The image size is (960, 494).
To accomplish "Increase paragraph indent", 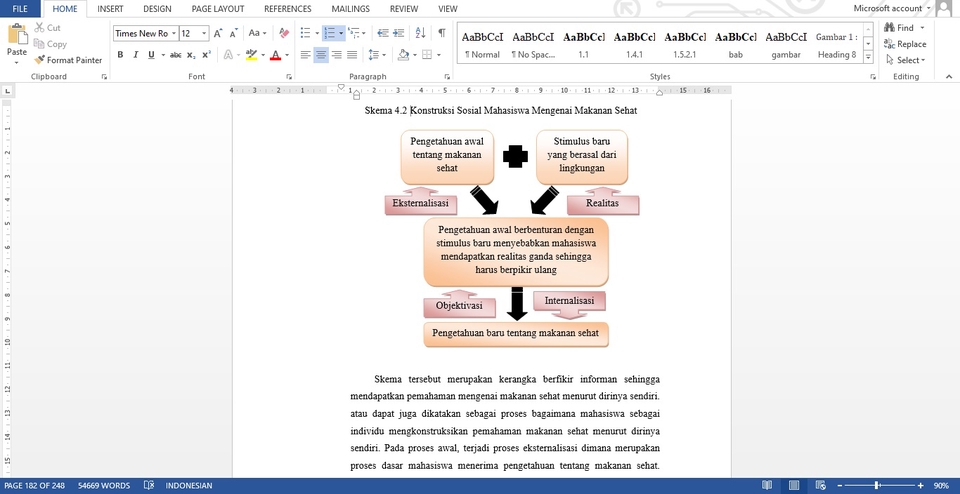I will point(399,33).
